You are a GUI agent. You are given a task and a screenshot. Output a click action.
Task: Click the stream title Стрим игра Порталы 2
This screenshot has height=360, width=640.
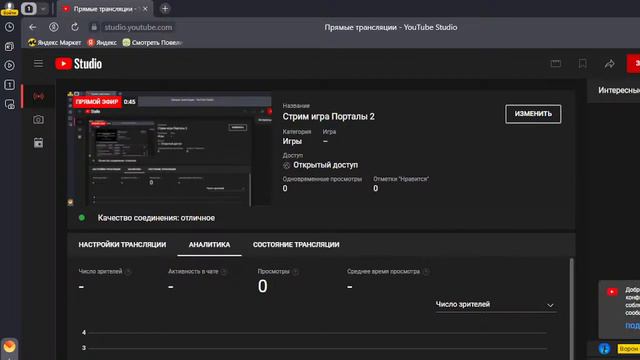point(329,117)
